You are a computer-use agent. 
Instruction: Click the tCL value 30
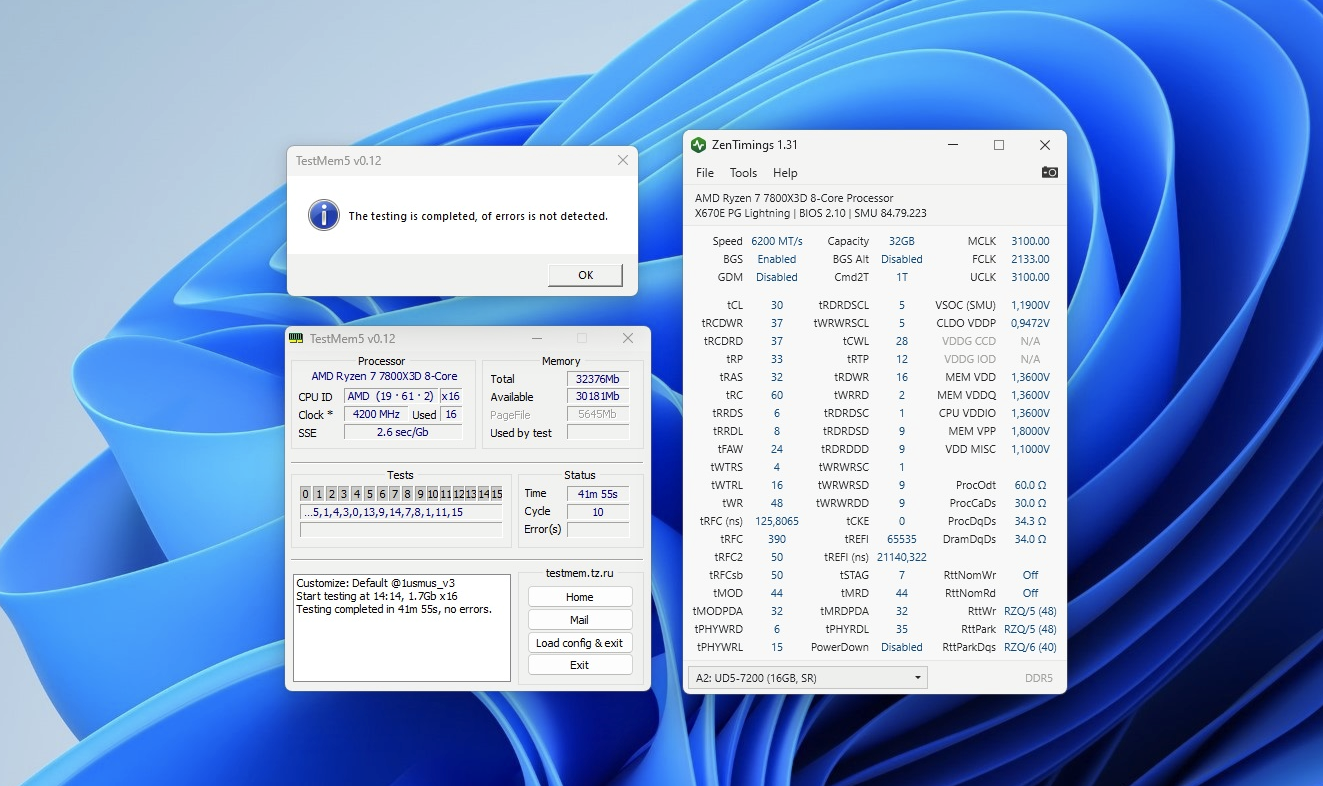(777, 305)
